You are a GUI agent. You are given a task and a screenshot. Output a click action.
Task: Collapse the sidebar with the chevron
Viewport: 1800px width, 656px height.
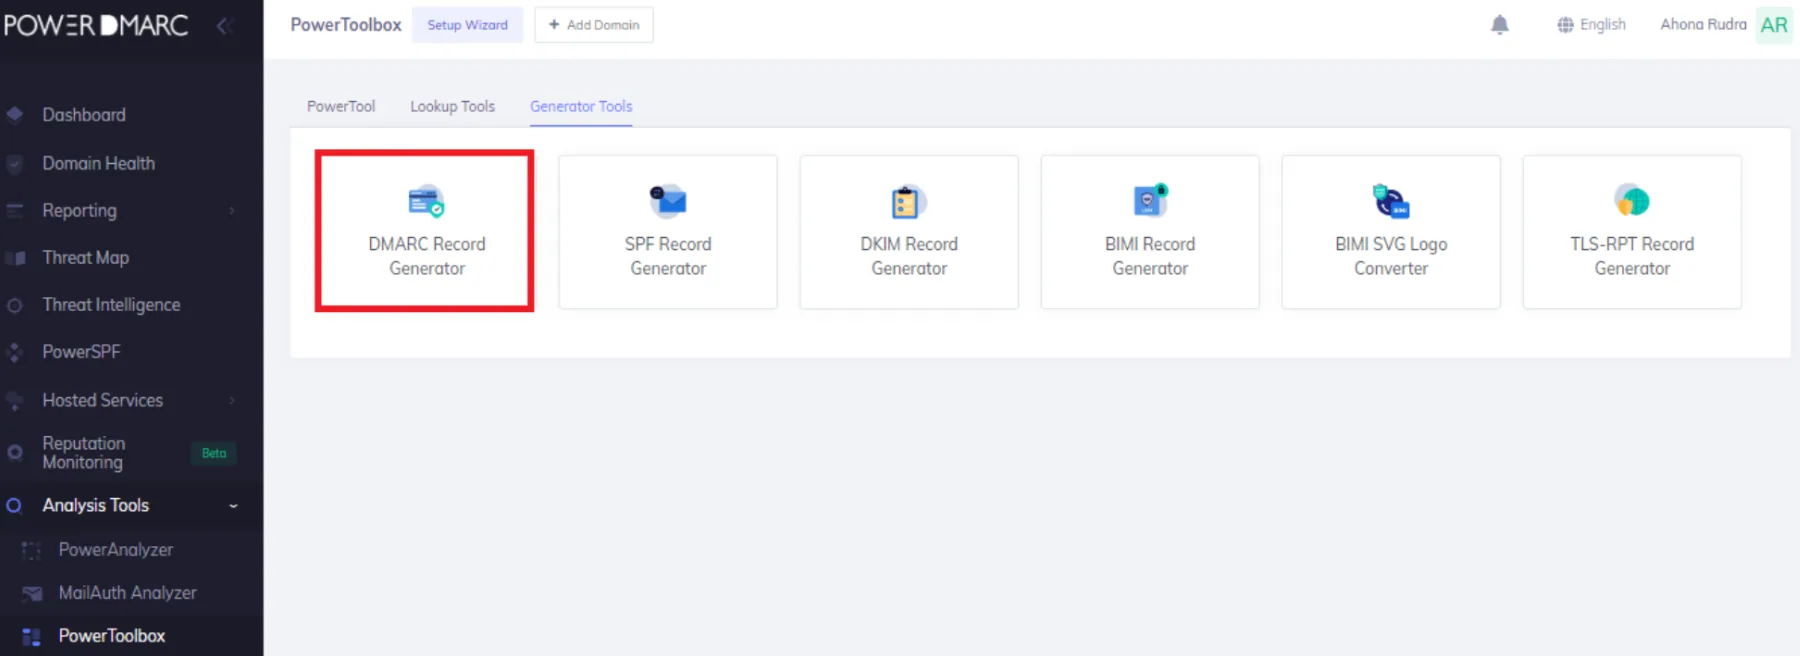(x=224, y=25)
